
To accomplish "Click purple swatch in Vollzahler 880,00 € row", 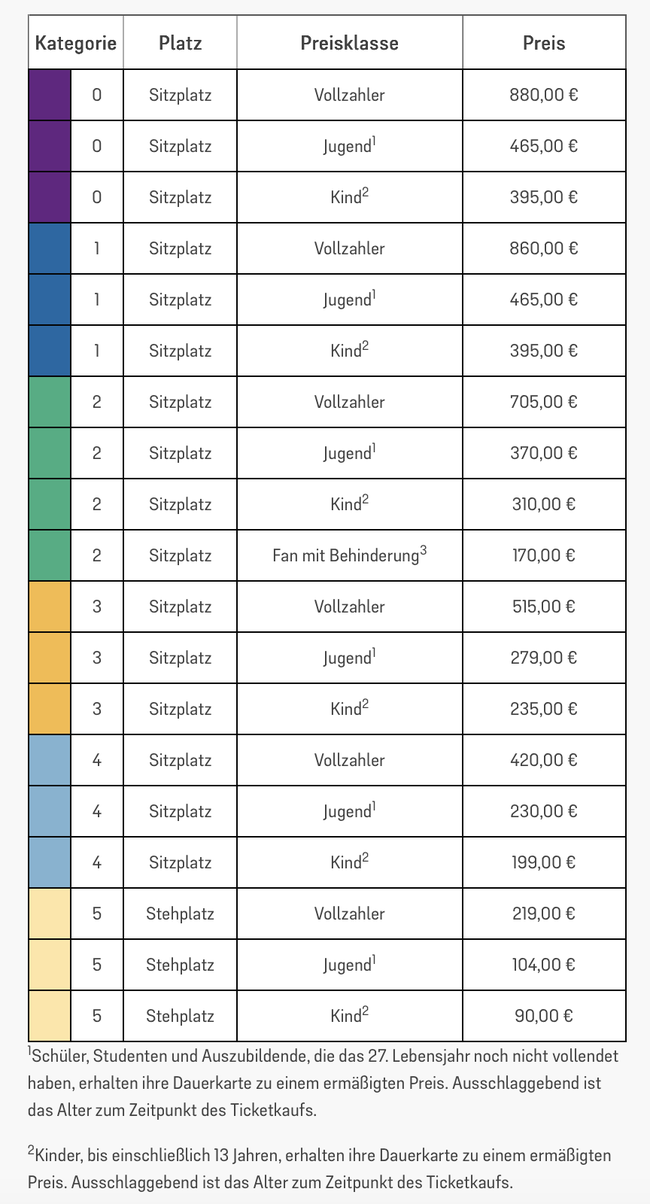I will [x=50, y=96].
